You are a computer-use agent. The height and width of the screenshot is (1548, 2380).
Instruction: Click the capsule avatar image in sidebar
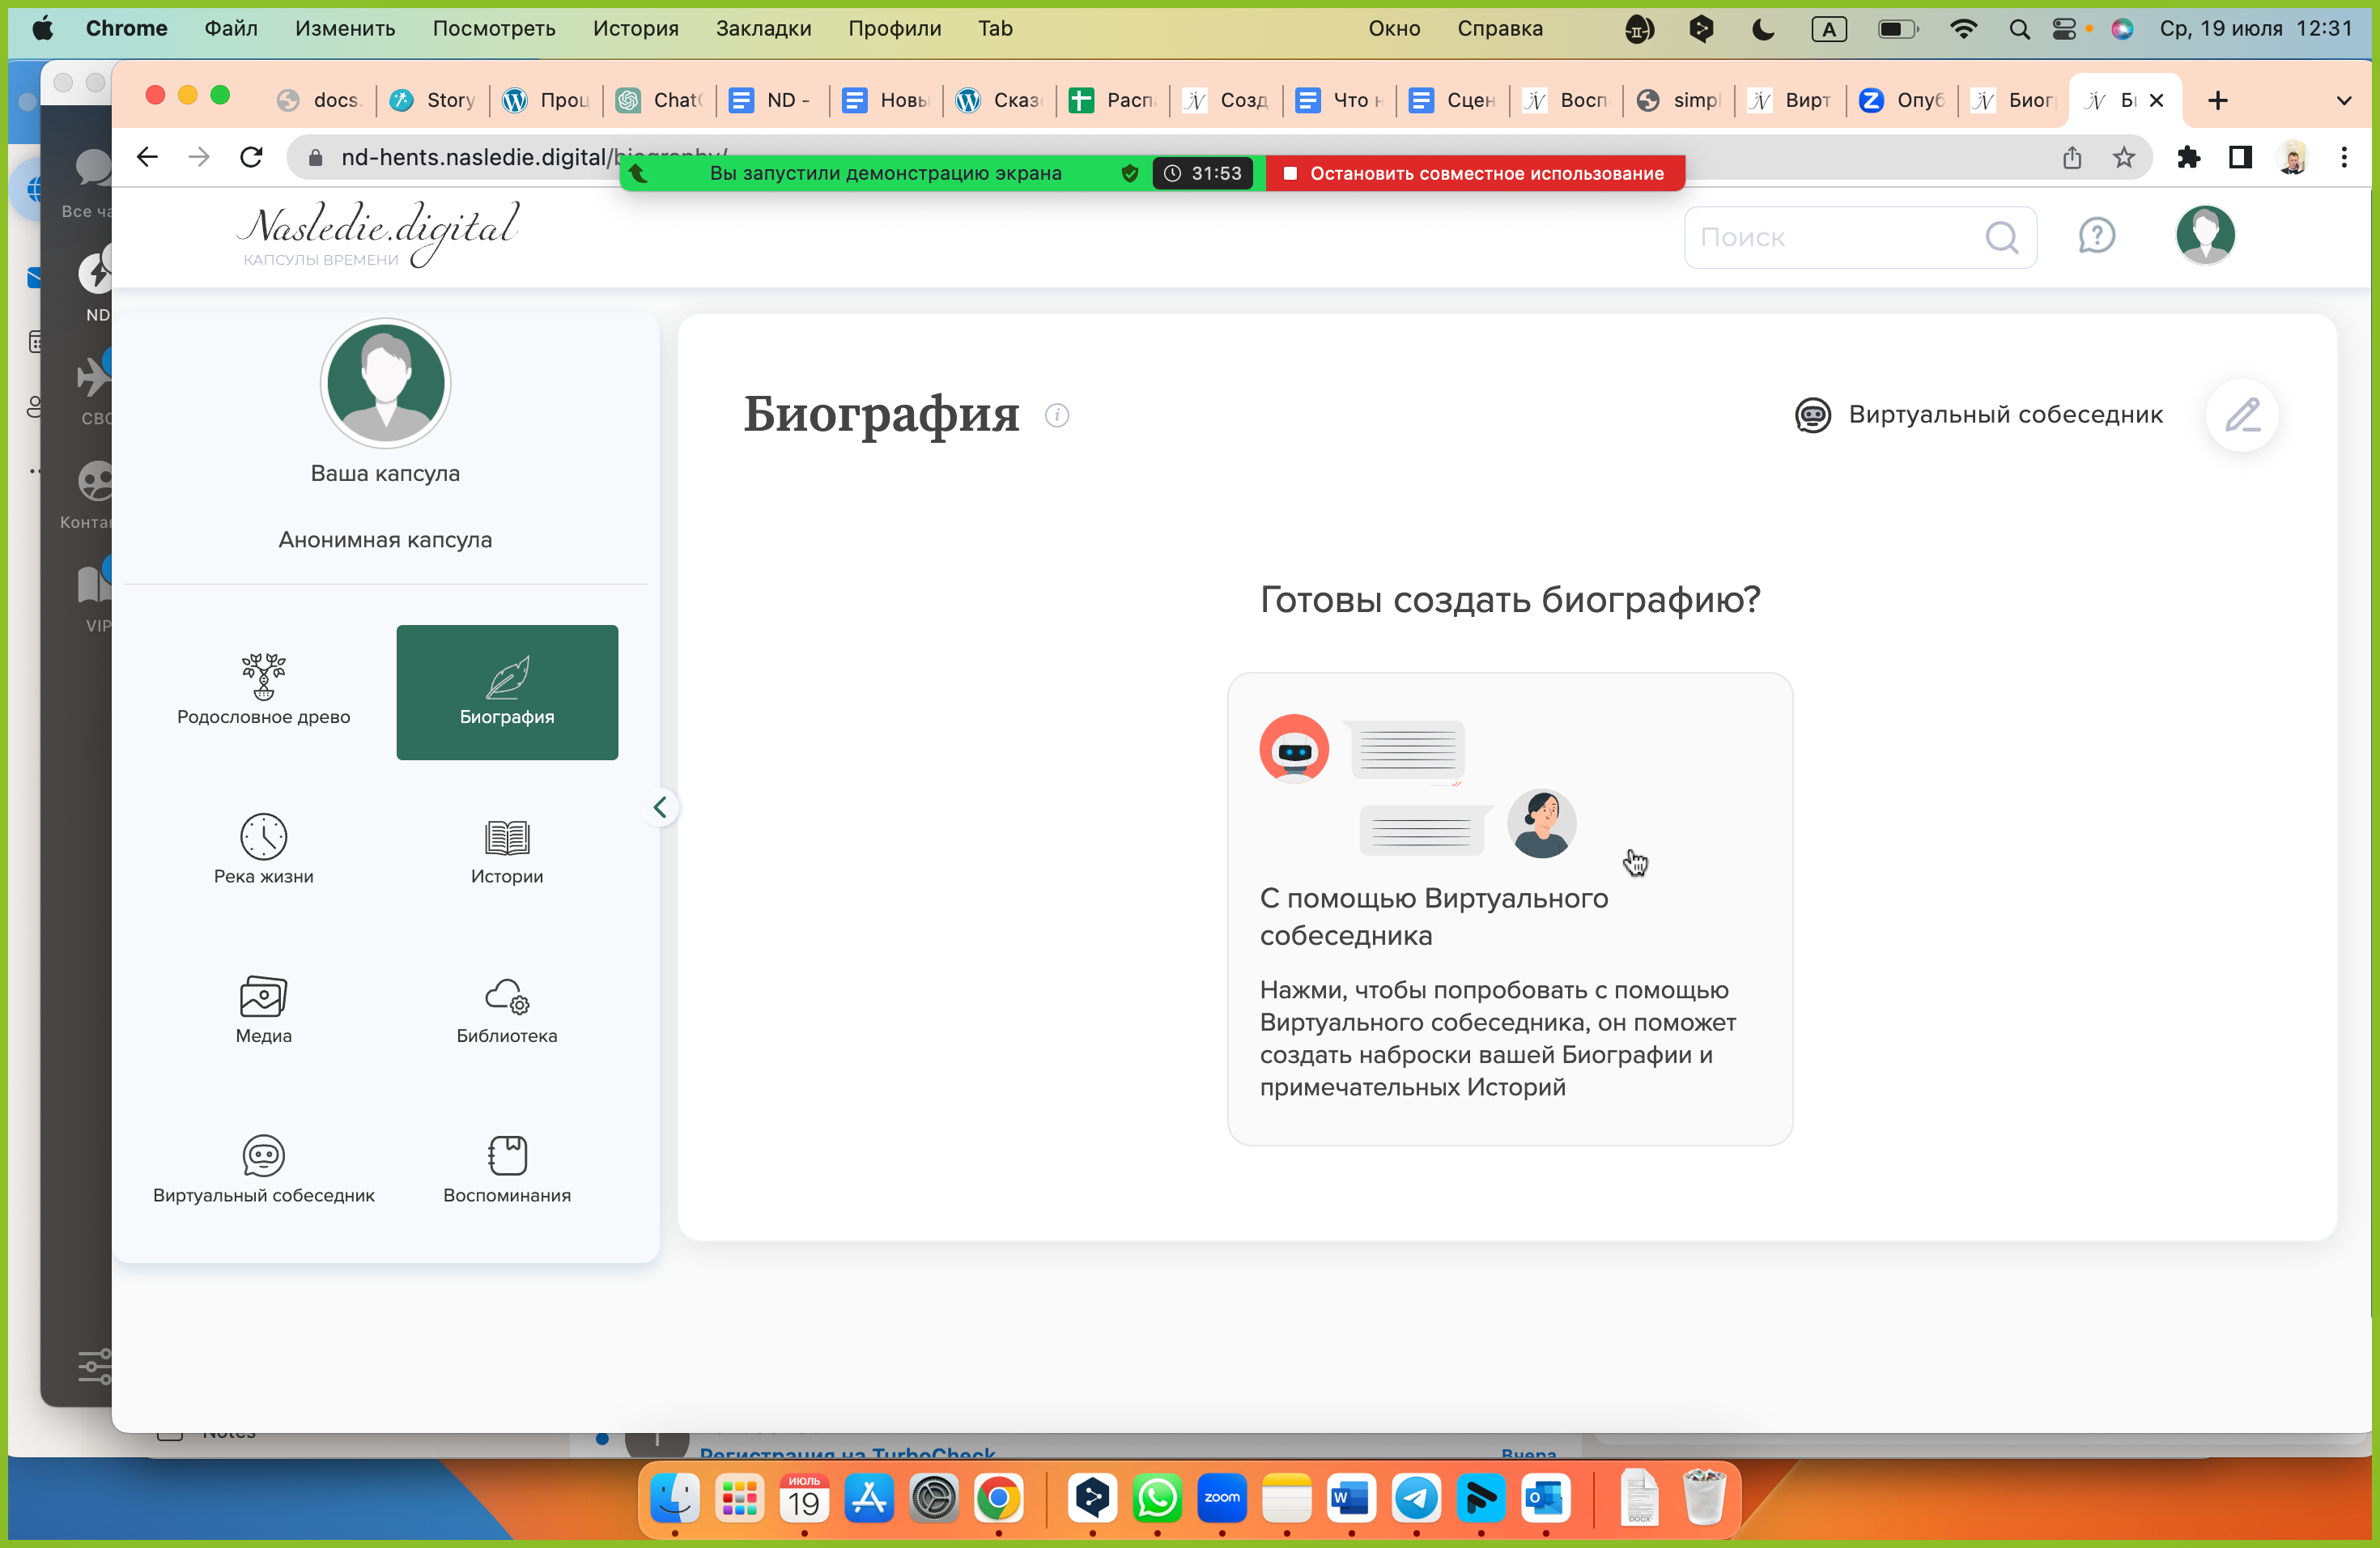(385, 383)
